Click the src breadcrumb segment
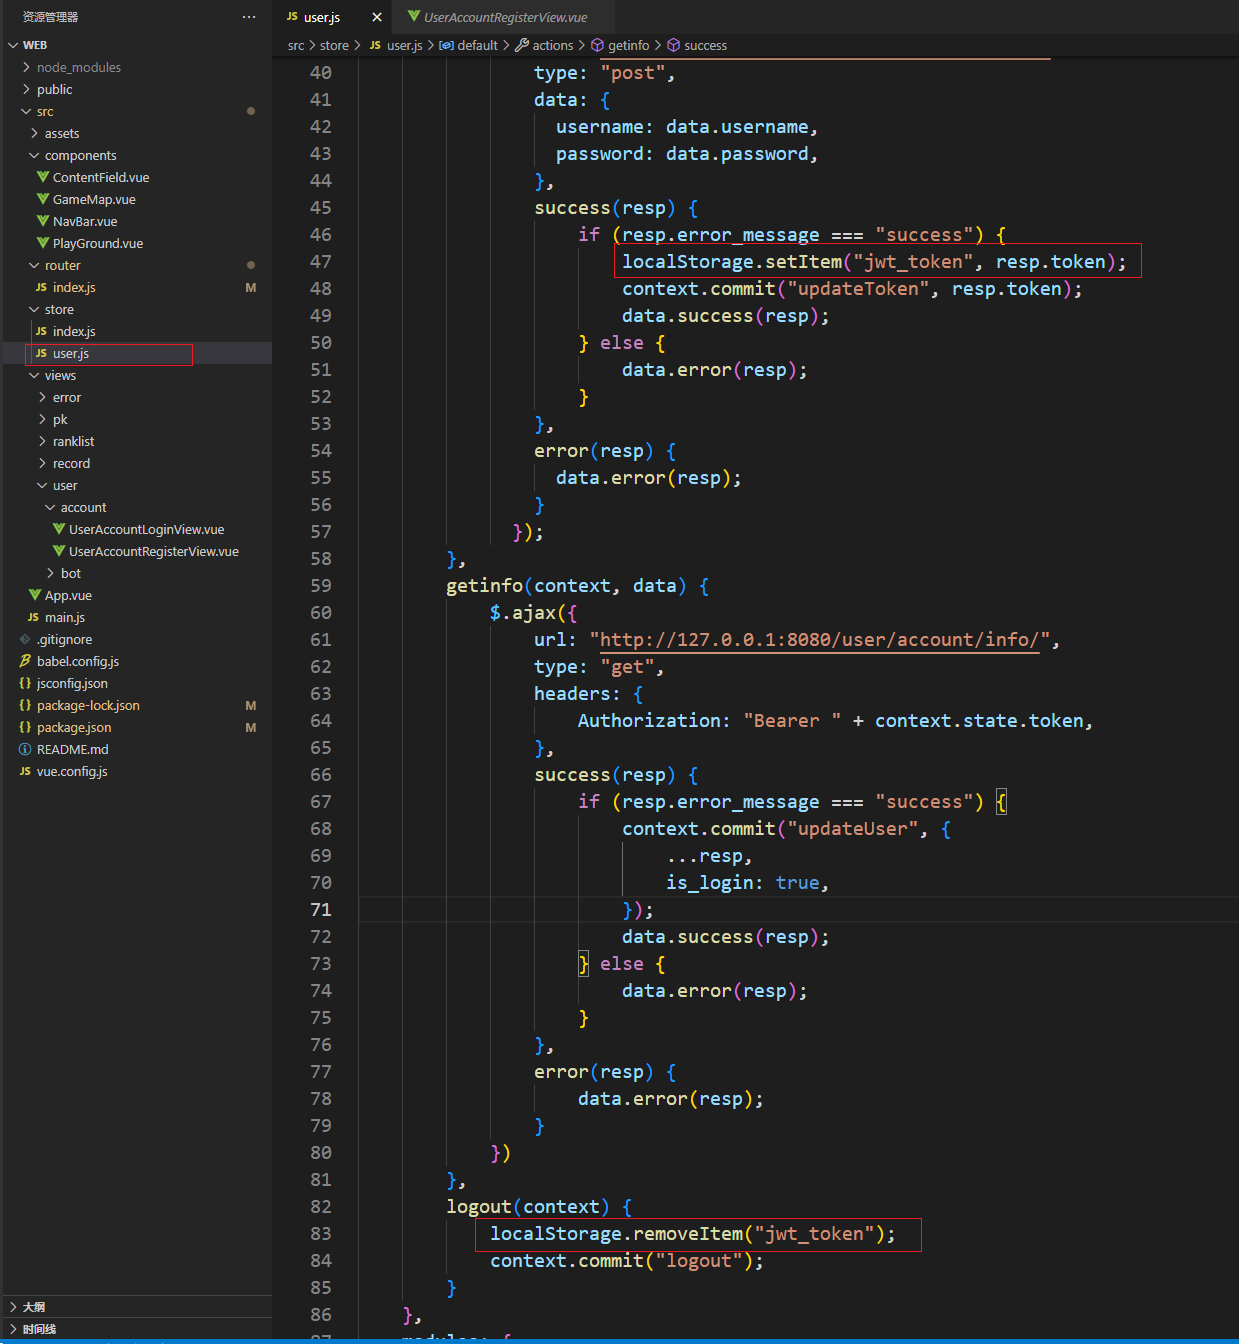 coord(296,45)
